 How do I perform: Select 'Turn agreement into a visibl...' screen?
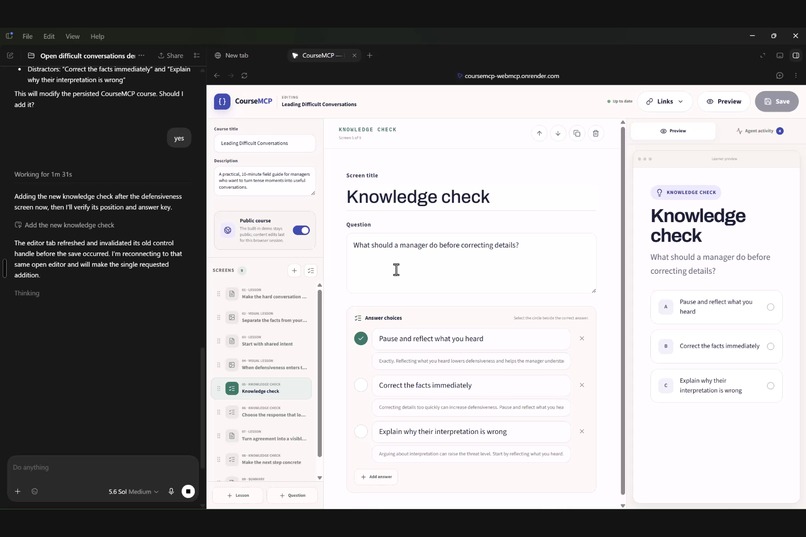tap(262, 436)
